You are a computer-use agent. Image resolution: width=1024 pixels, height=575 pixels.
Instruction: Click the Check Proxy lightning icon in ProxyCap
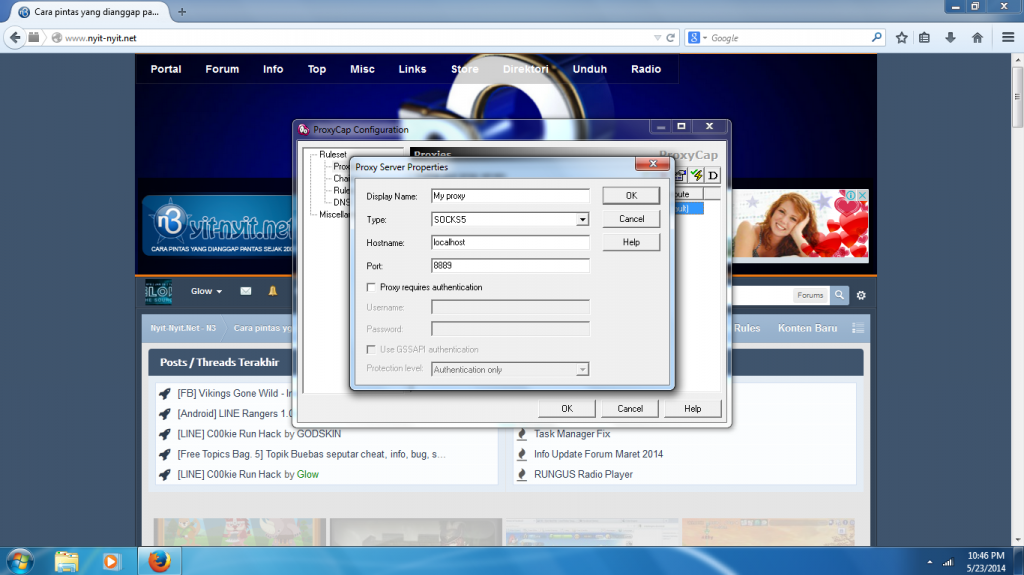click(x=697, y=175)
